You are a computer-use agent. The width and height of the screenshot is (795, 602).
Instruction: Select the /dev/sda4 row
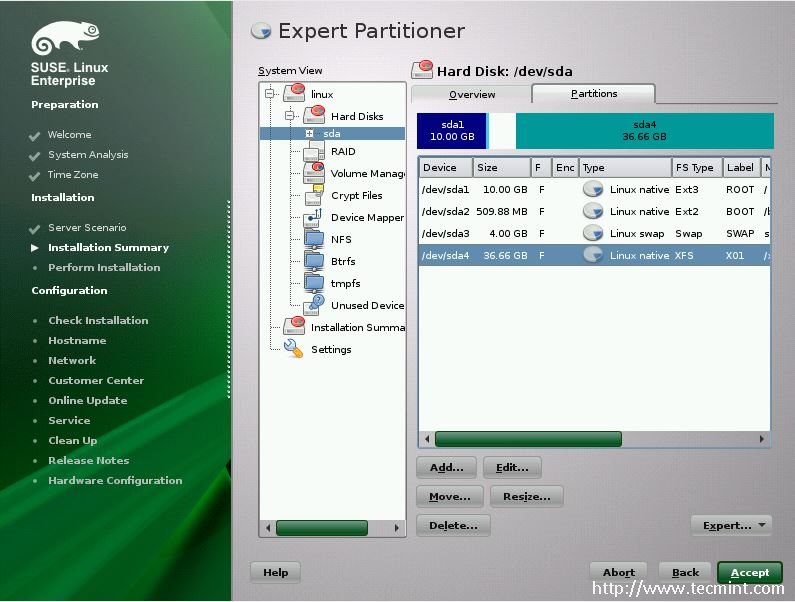(x=594, y=255)
